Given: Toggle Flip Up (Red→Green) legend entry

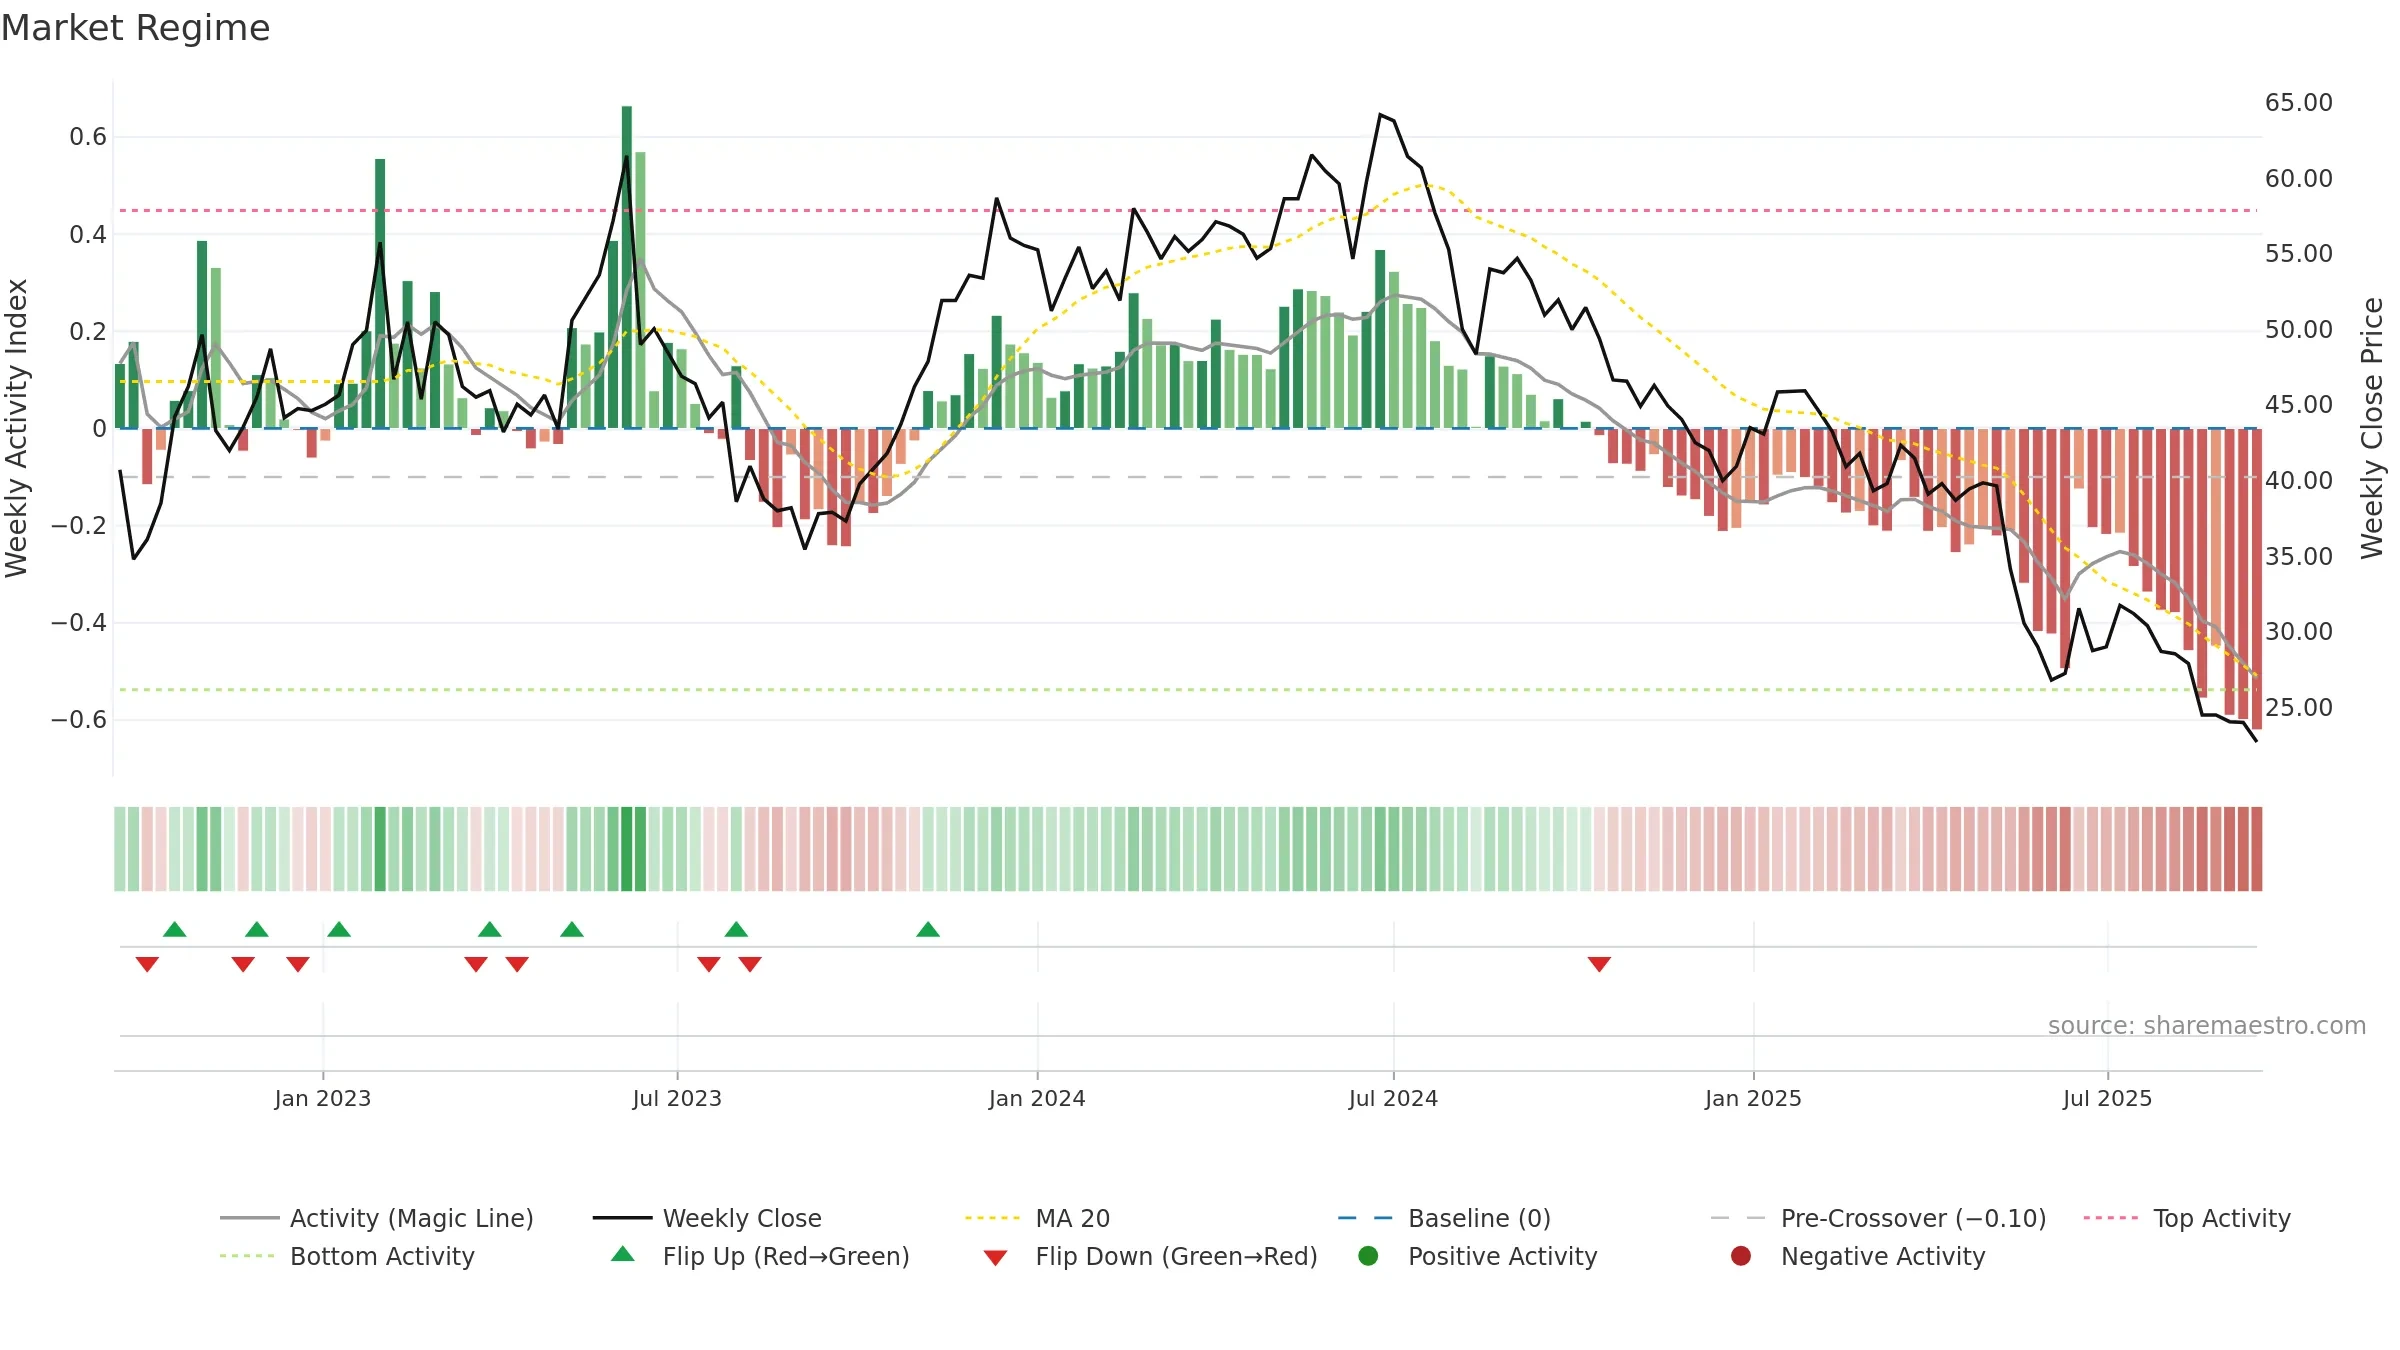Looking at the screenshot, I should 760,1256.
